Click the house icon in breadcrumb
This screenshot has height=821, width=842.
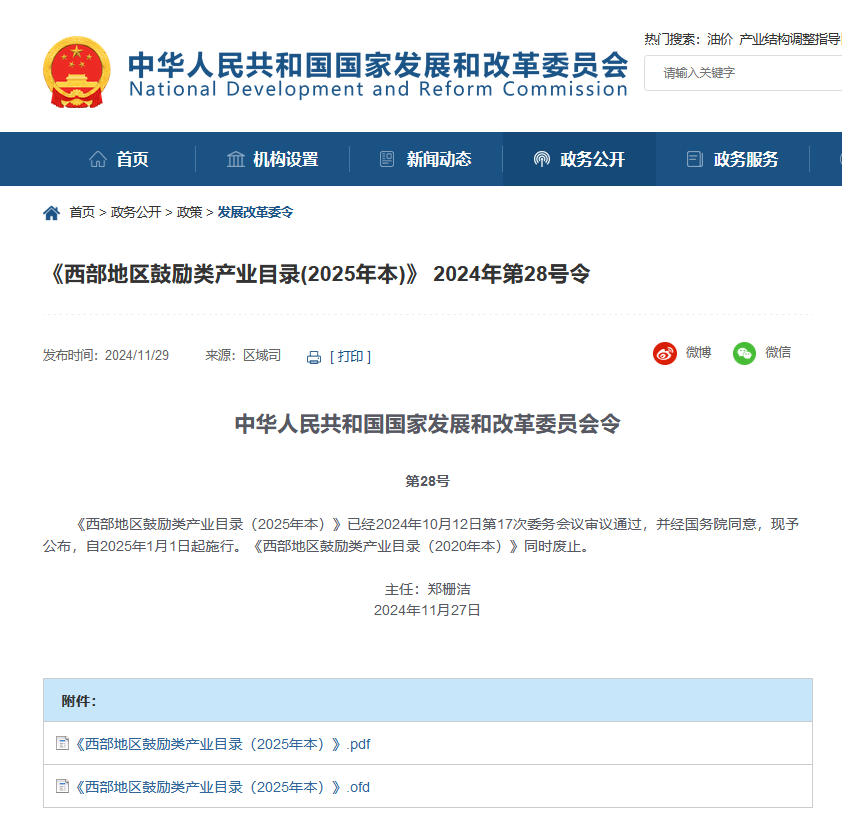tap(52, 213)
